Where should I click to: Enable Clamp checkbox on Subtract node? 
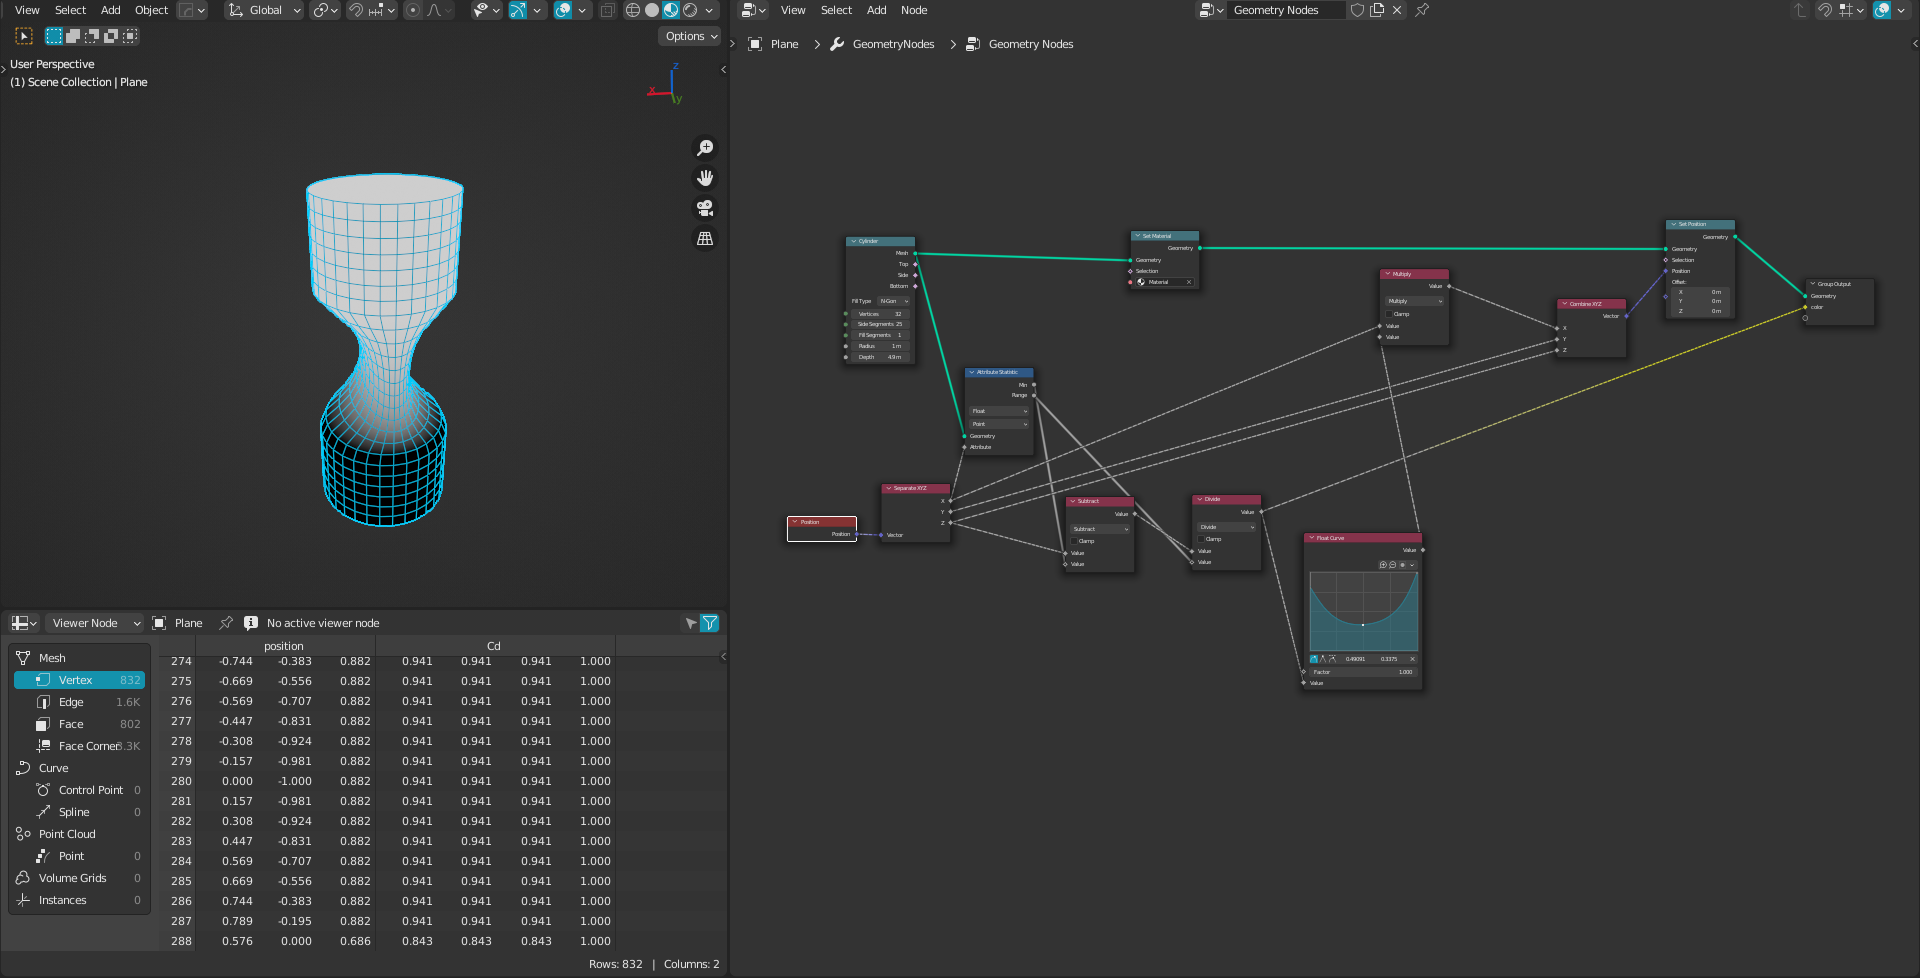point(1074,541)
